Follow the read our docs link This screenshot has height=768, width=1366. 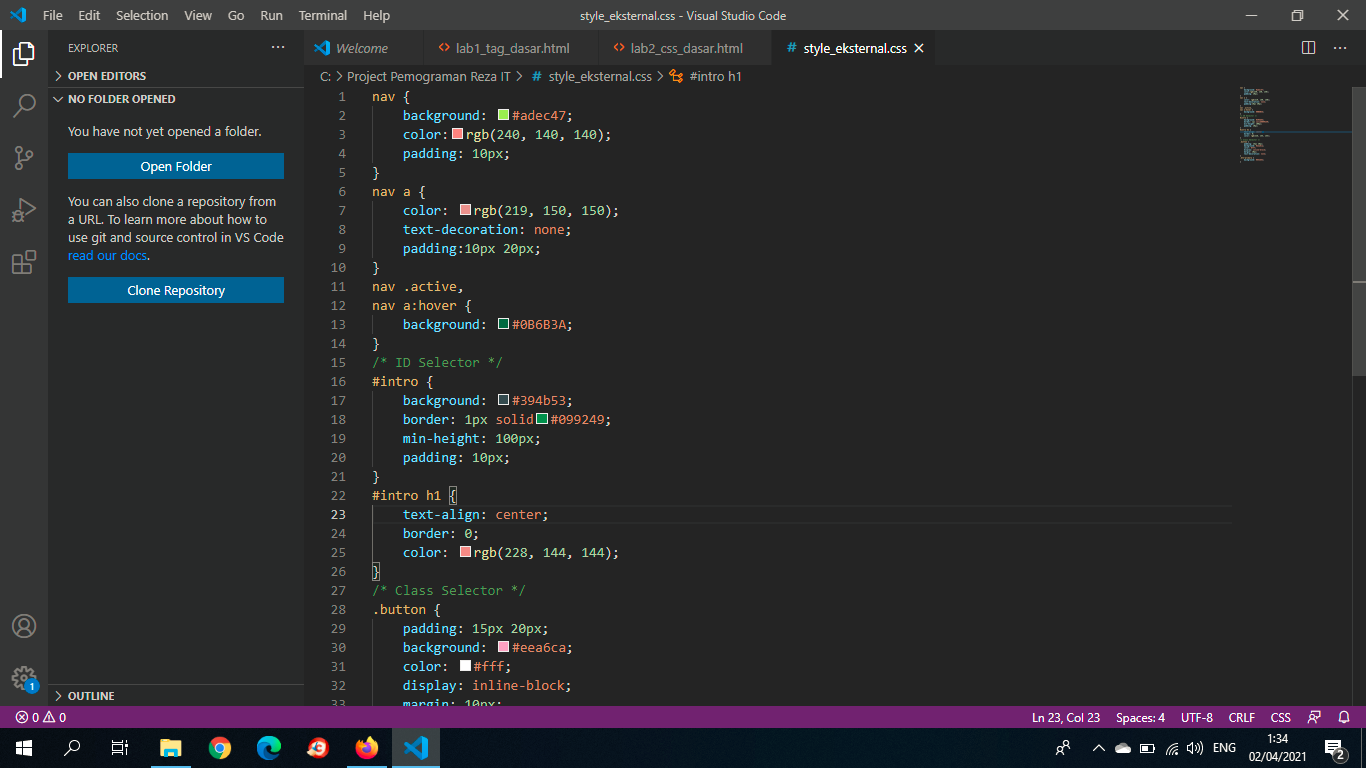coord(107,256)
